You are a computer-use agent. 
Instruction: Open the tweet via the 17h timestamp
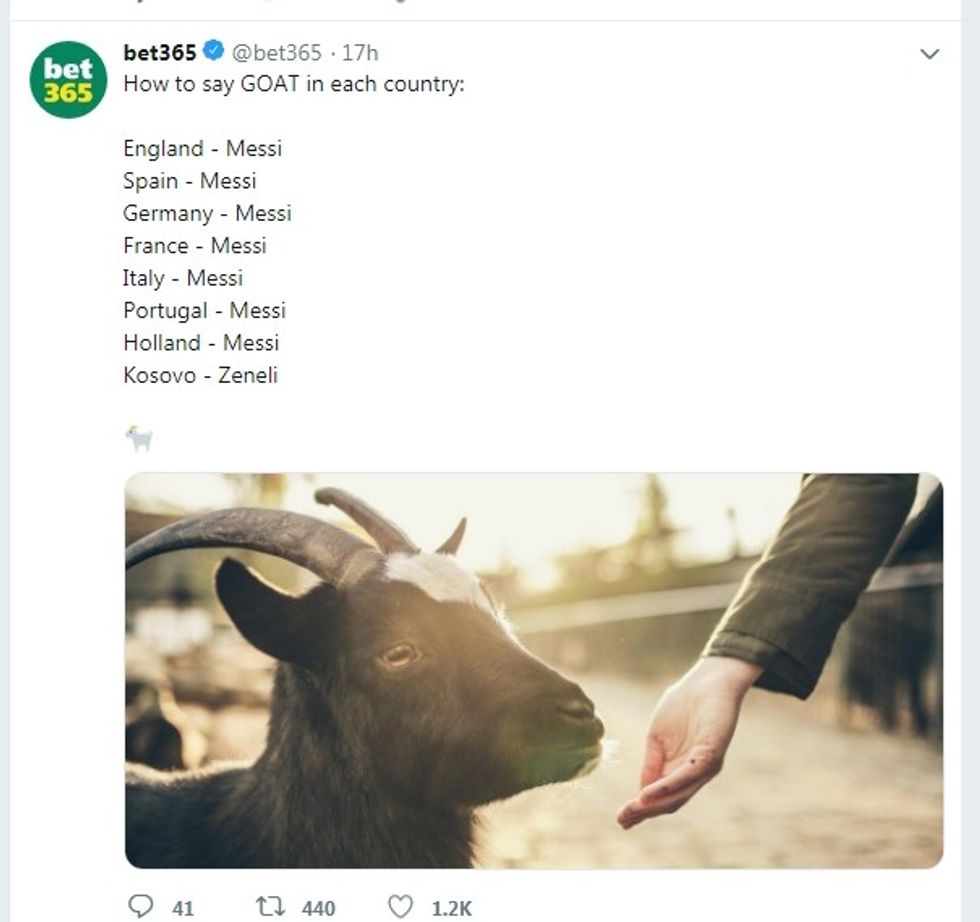(360, 53)
